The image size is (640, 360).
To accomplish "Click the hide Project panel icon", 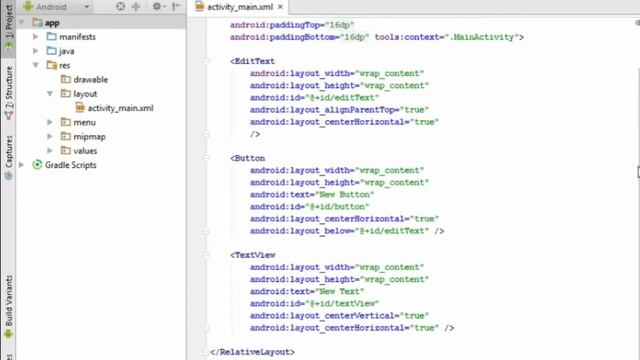I will pyautogui.click(x=176, y=6).
